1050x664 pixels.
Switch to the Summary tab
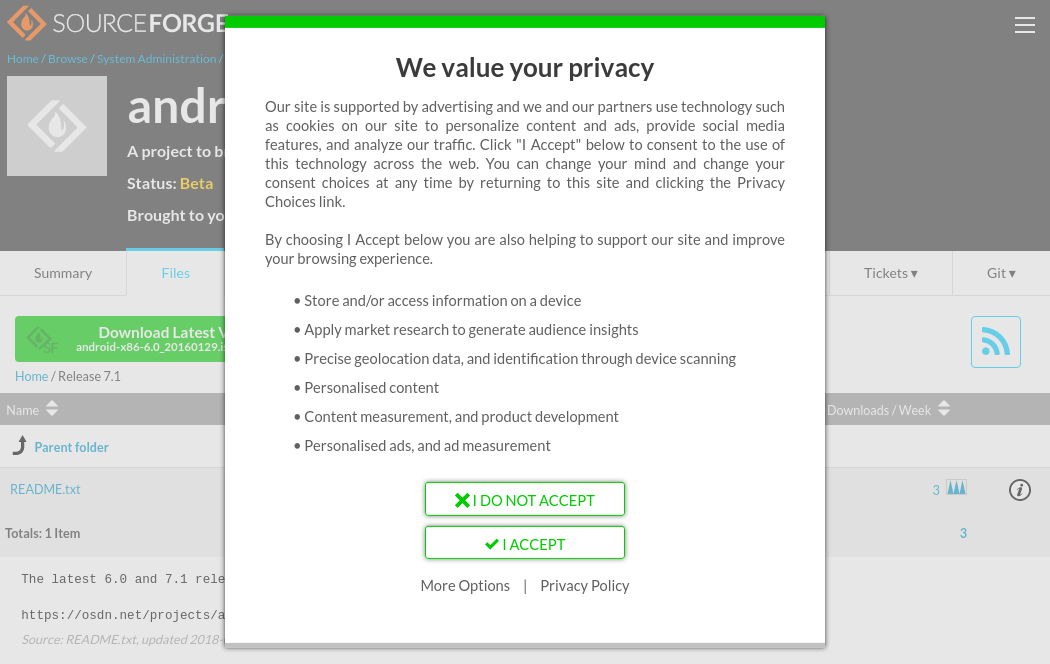pyautogui.click(x=63, y=273)
